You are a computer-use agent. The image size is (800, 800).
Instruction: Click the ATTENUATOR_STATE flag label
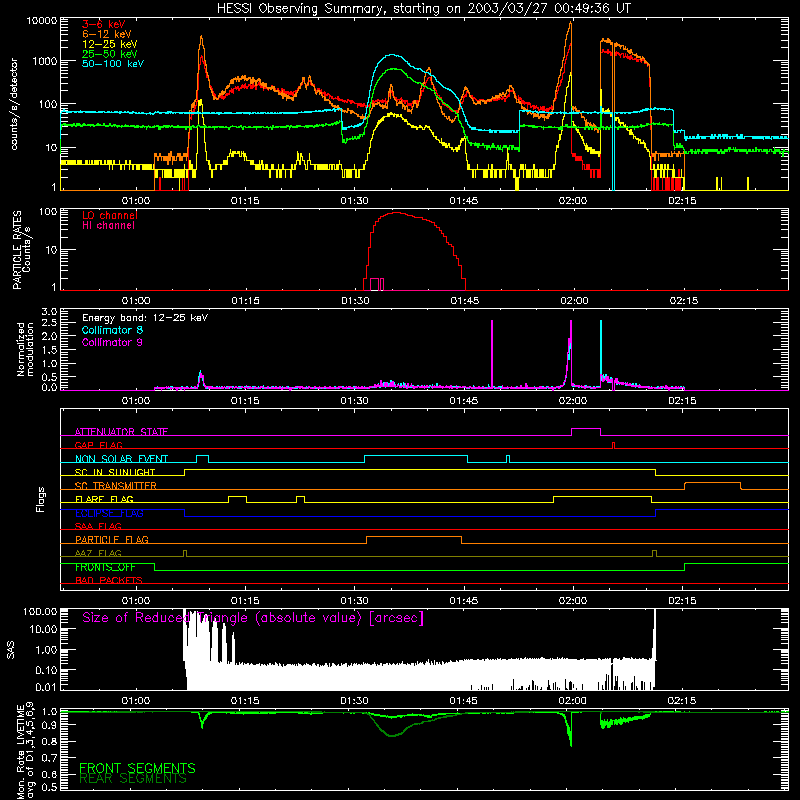(121, 432)
